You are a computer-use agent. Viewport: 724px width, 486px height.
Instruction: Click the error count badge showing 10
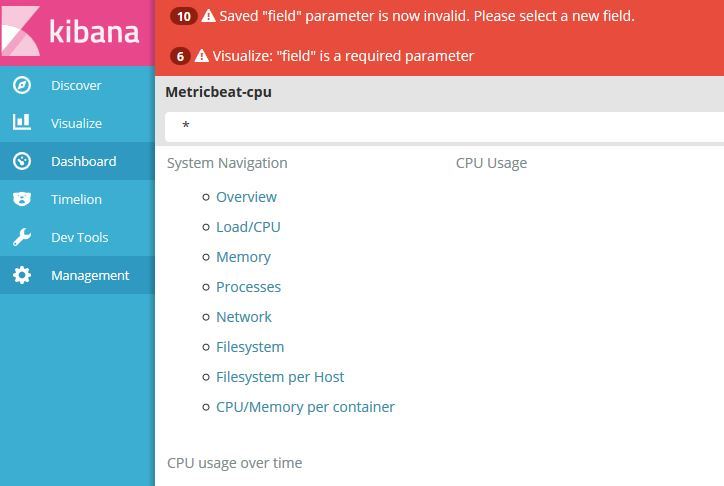[x=184, y=17]
